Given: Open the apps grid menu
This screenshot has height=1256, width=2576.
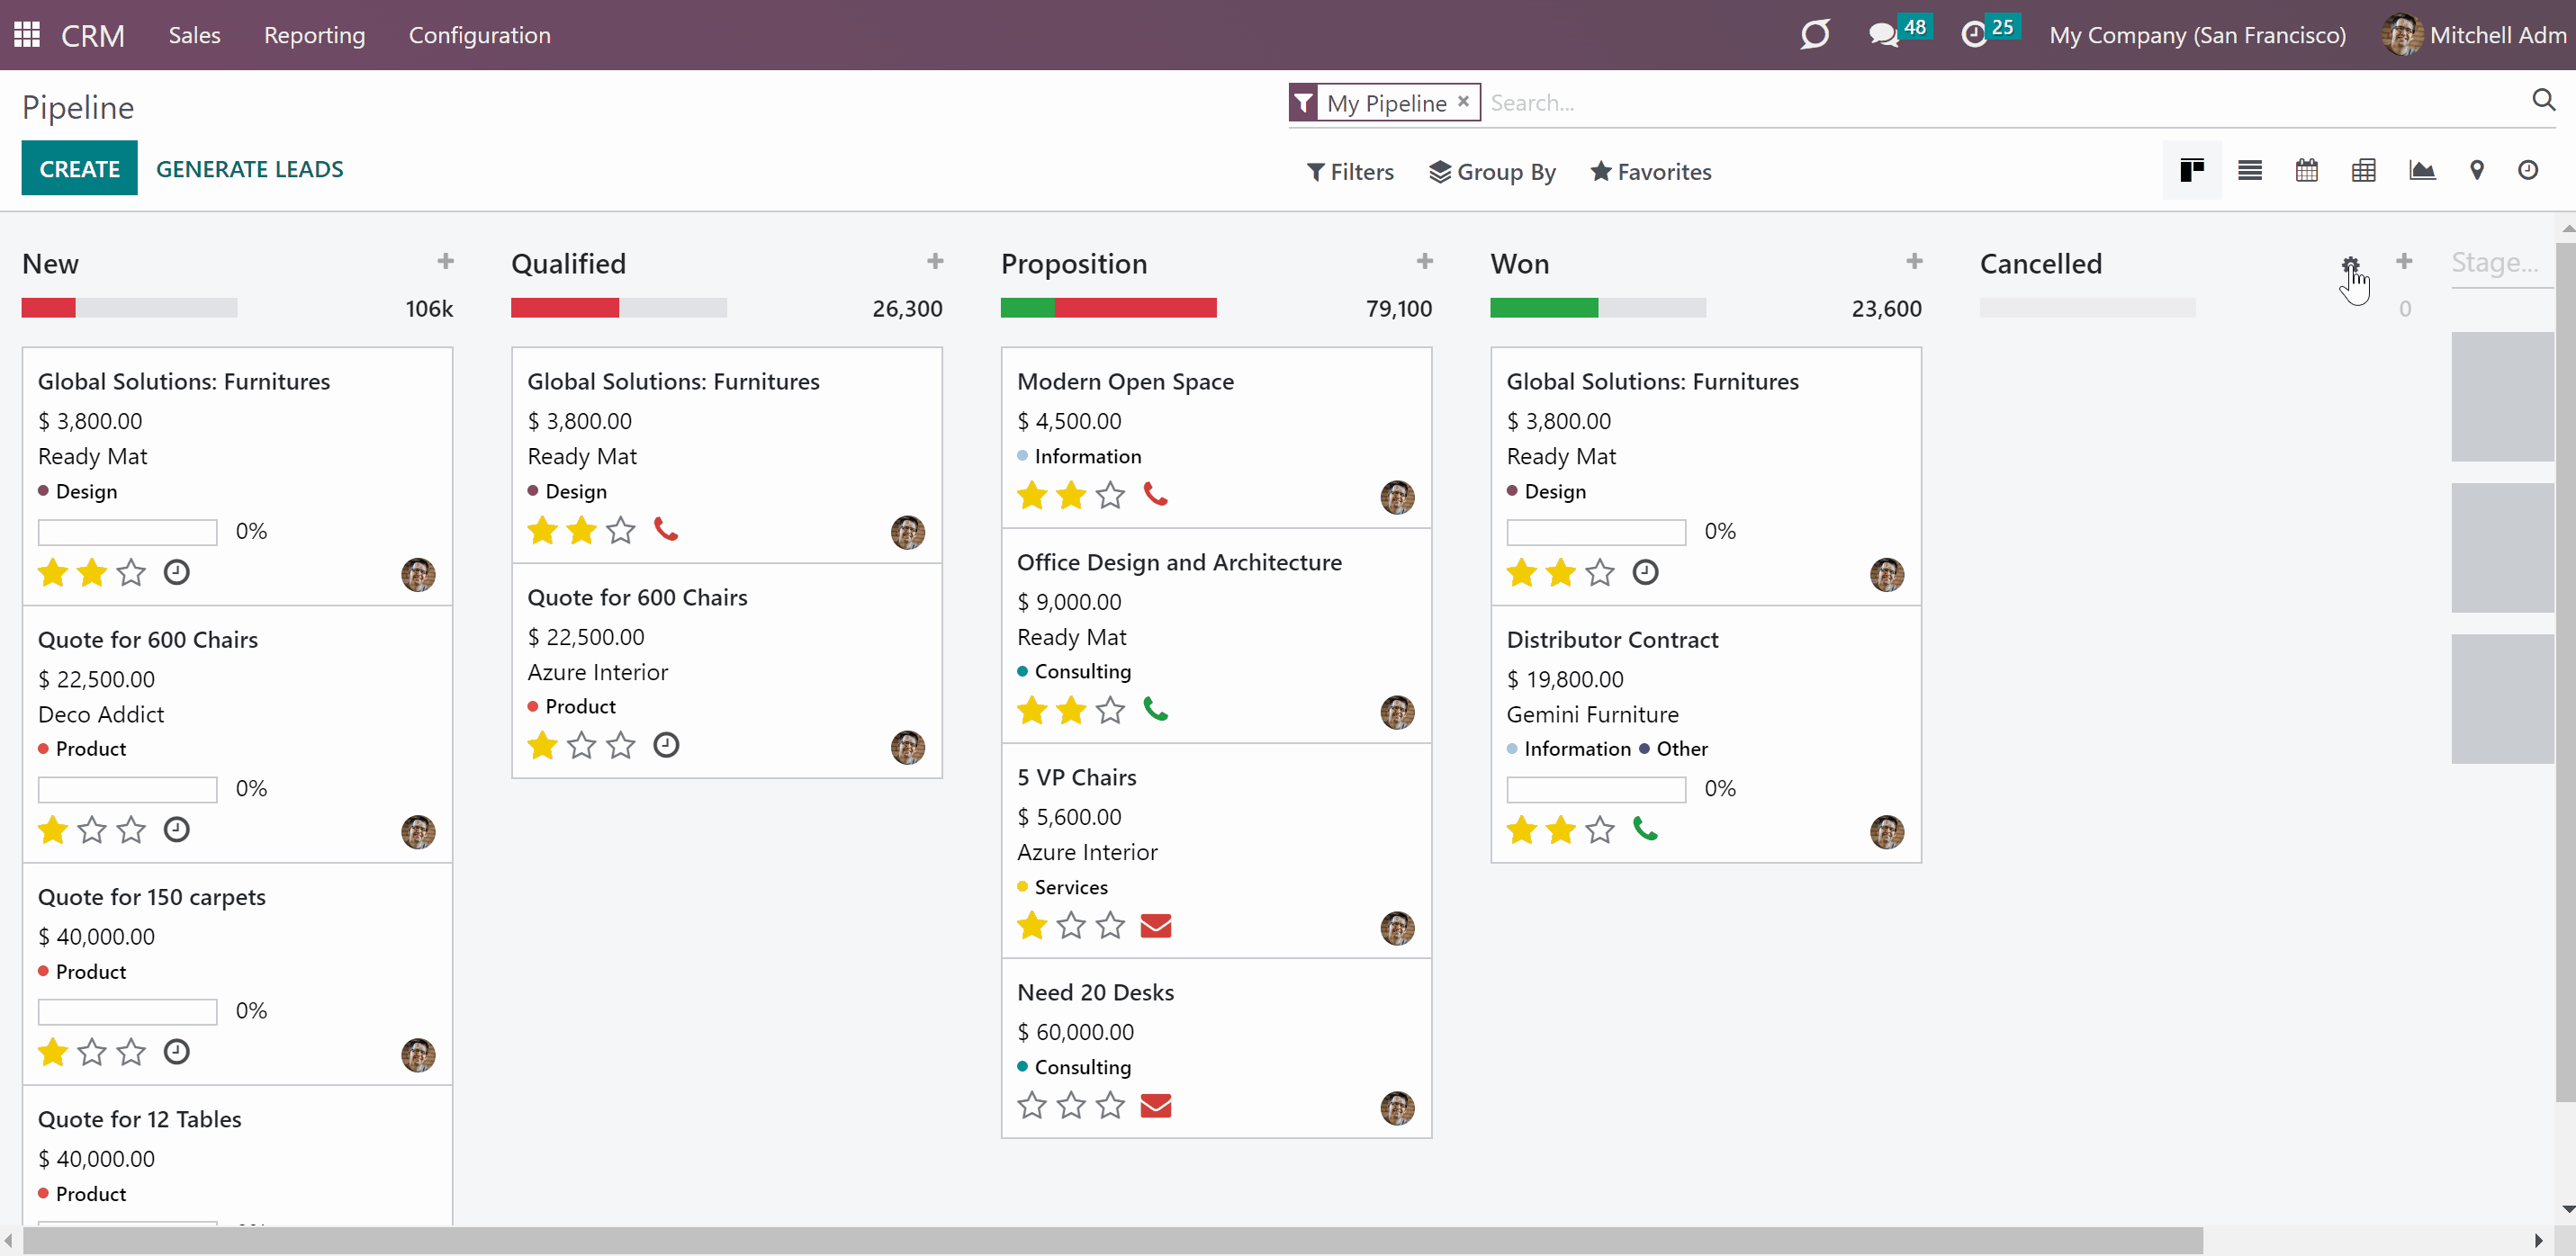Looking at the screenshot, I should 27,35.
